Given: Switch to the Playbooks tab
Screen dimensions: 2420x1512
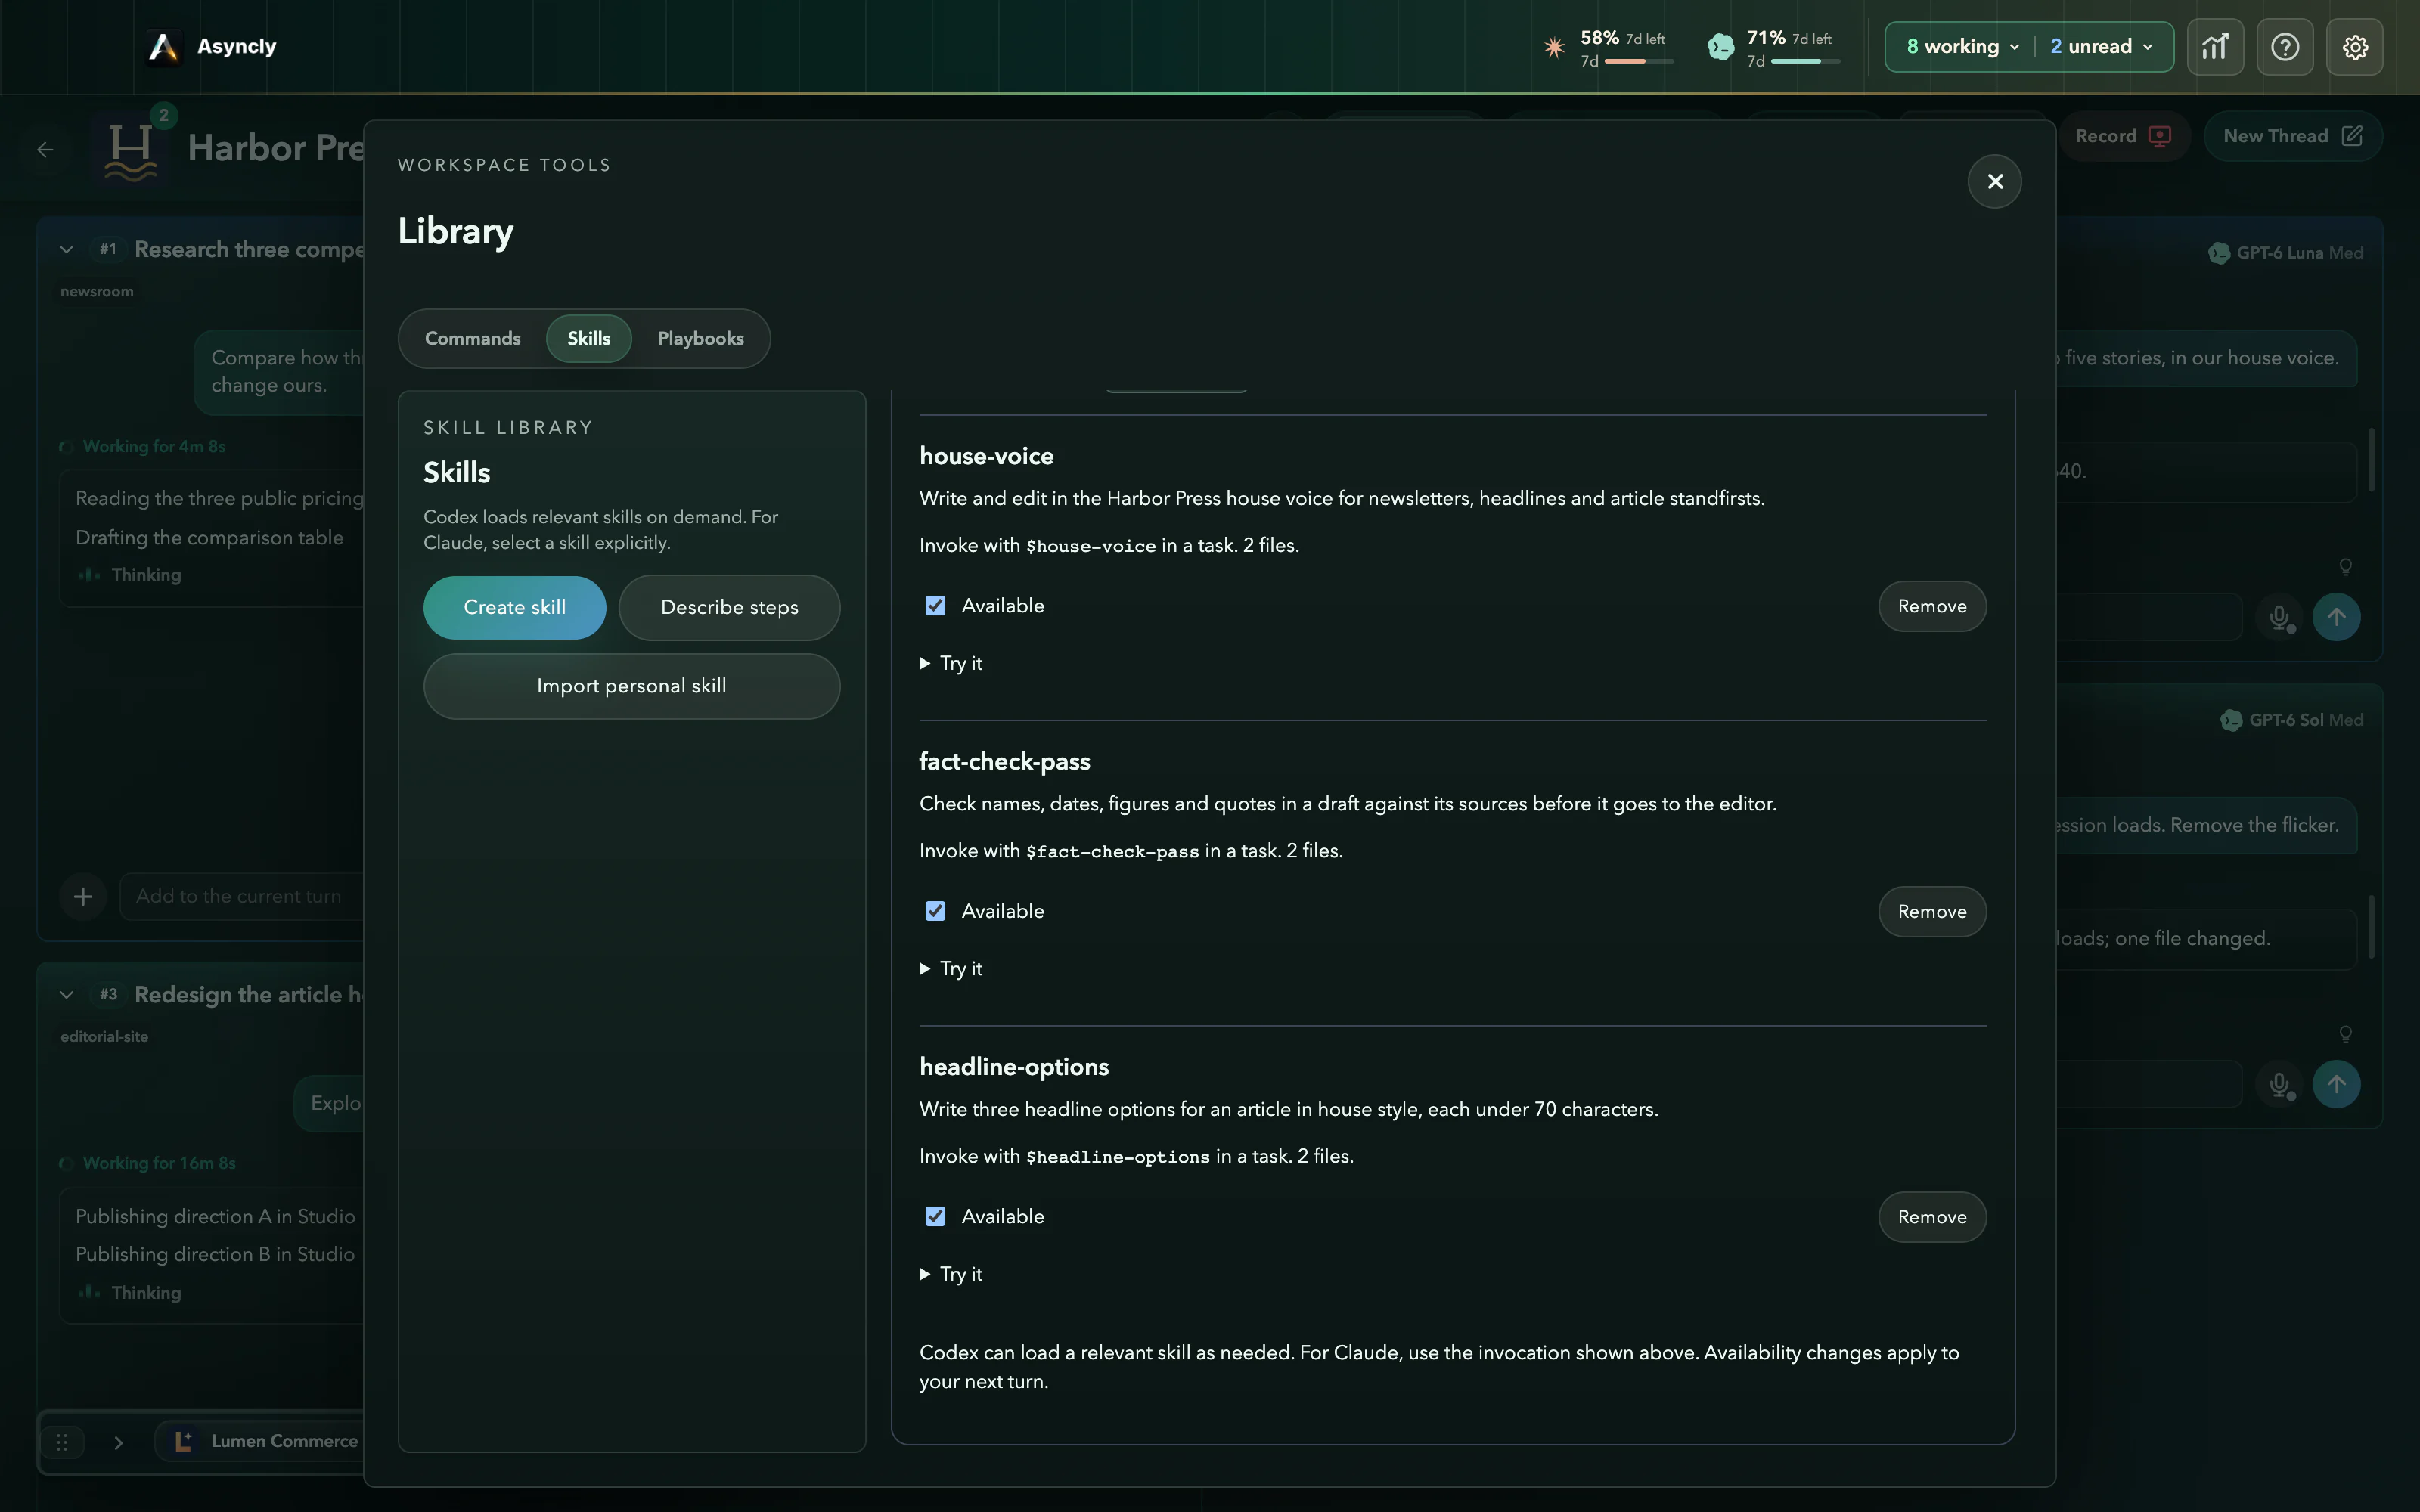Looking at the screenshot, I should pyautogui.click(x=700, y=339).
